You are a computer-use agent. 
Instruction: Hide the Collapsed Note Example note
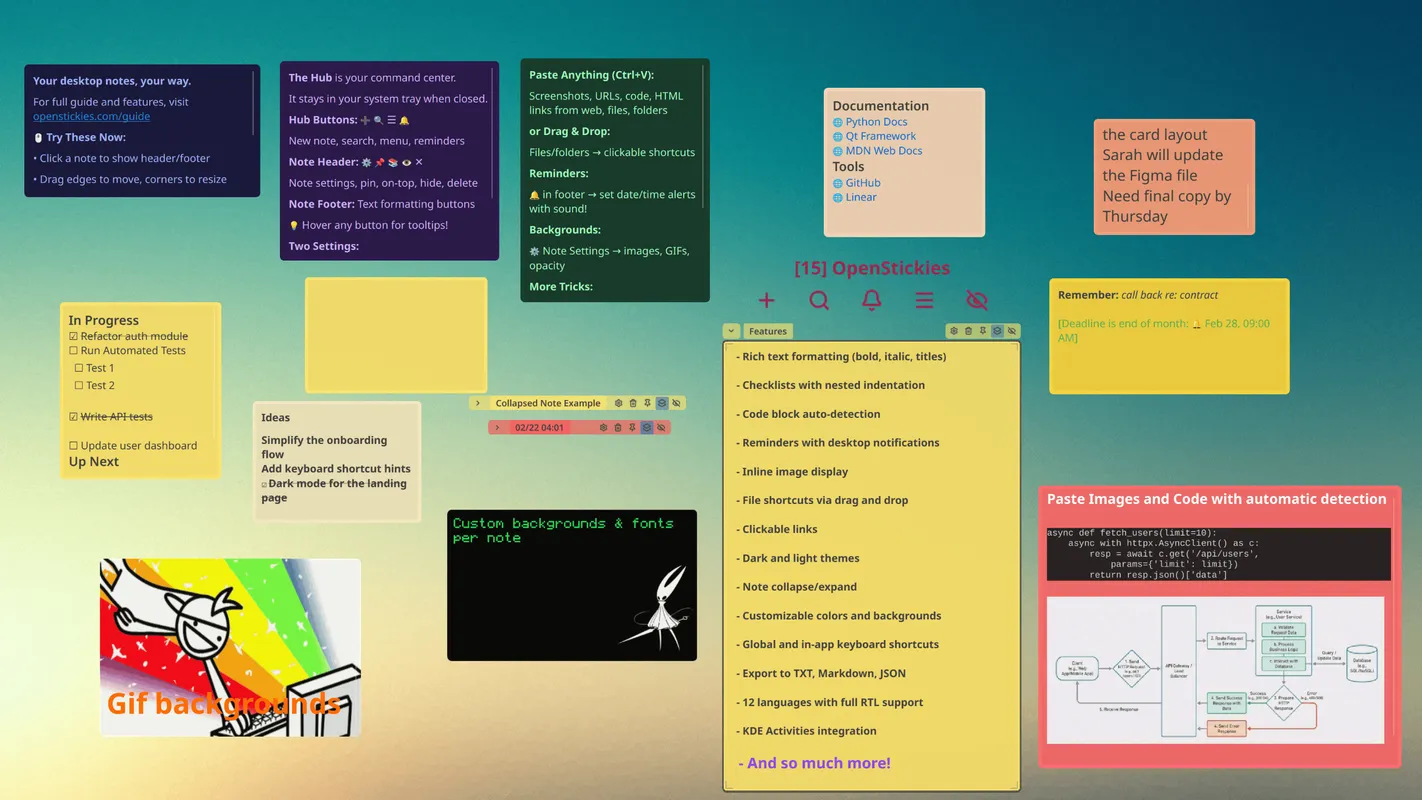click(x=677, y=402)
